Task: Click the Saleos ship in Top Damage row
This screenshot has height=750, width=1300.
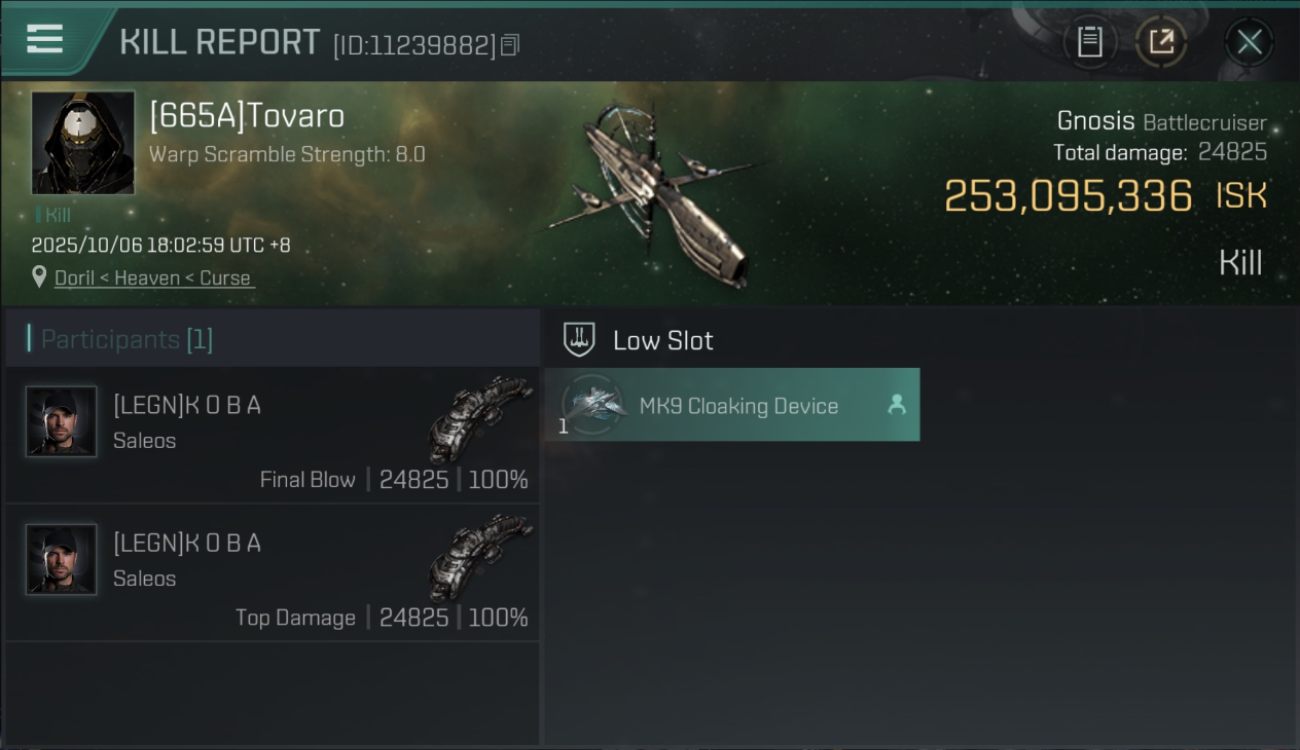Action: click(480, 557)
